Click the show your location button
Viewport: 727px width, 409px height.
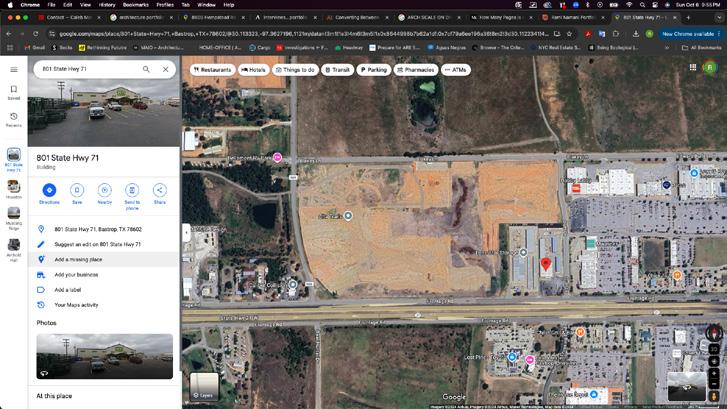coord(714,361)
